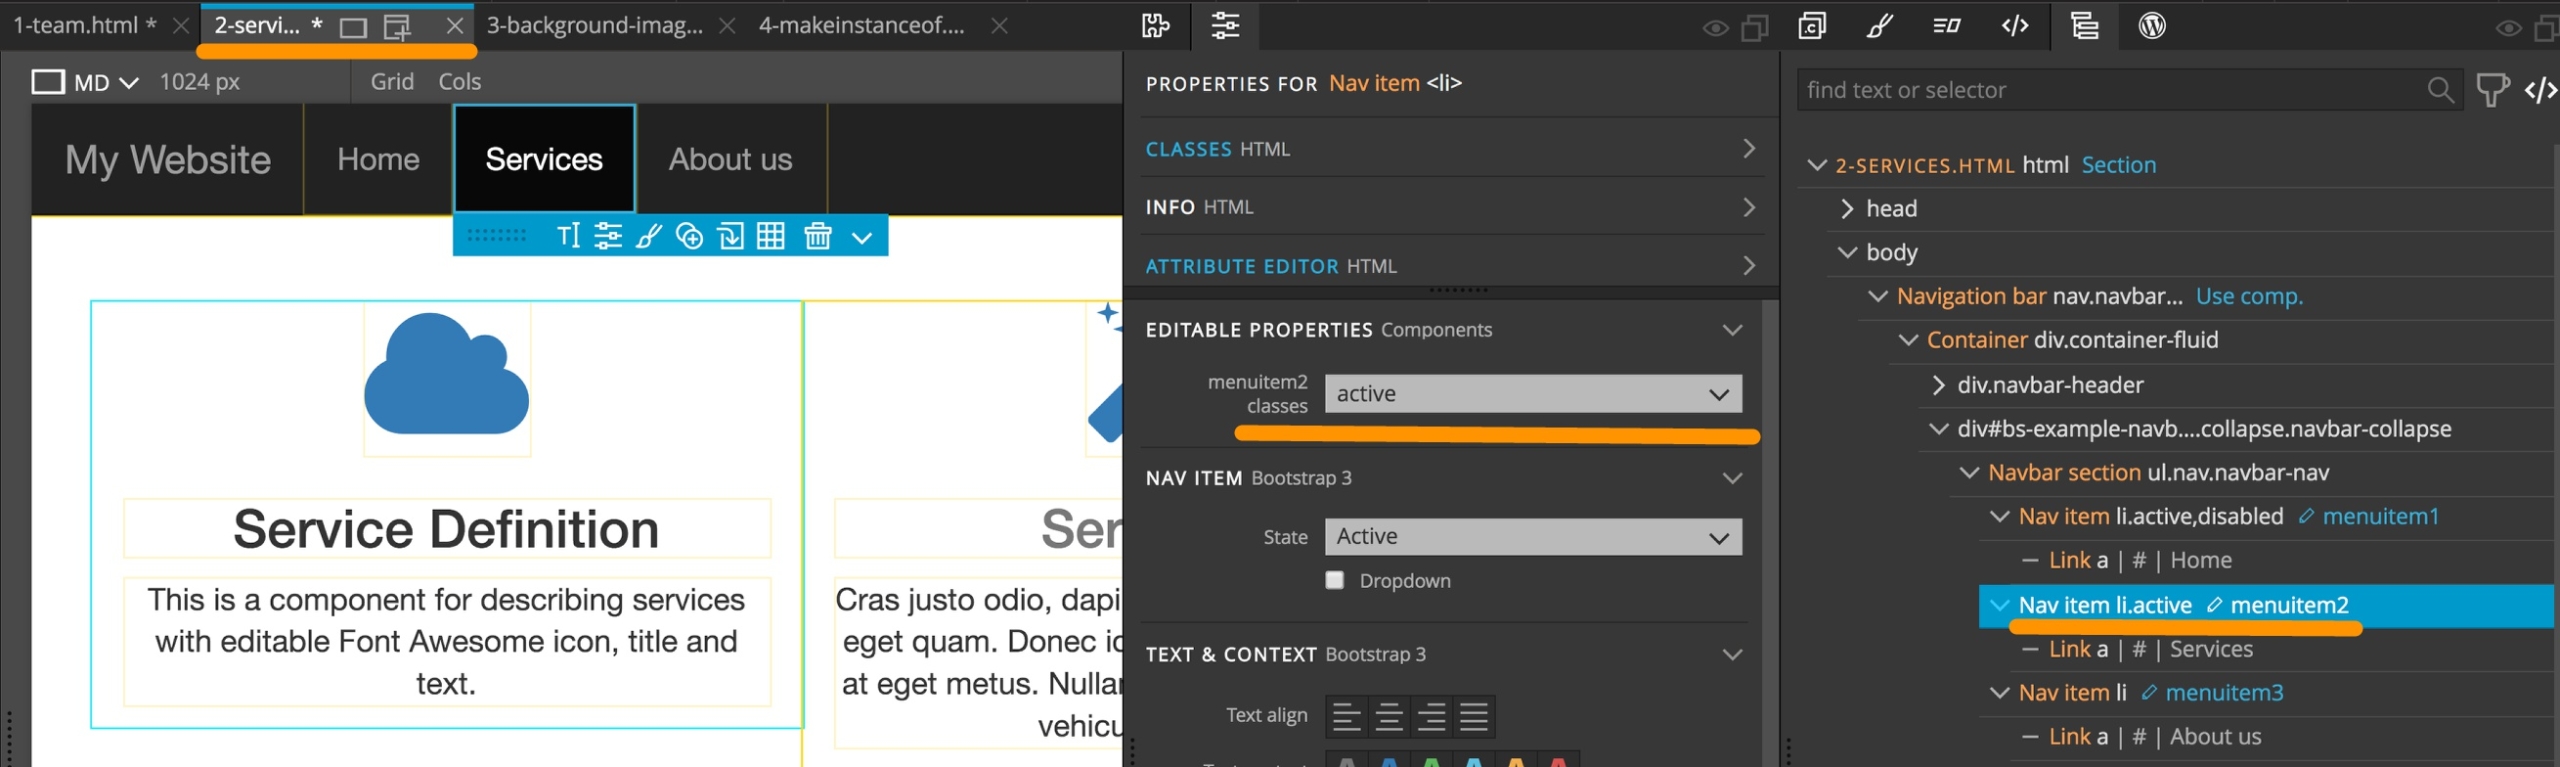Switch to the 3-background-imag tab

595,25
